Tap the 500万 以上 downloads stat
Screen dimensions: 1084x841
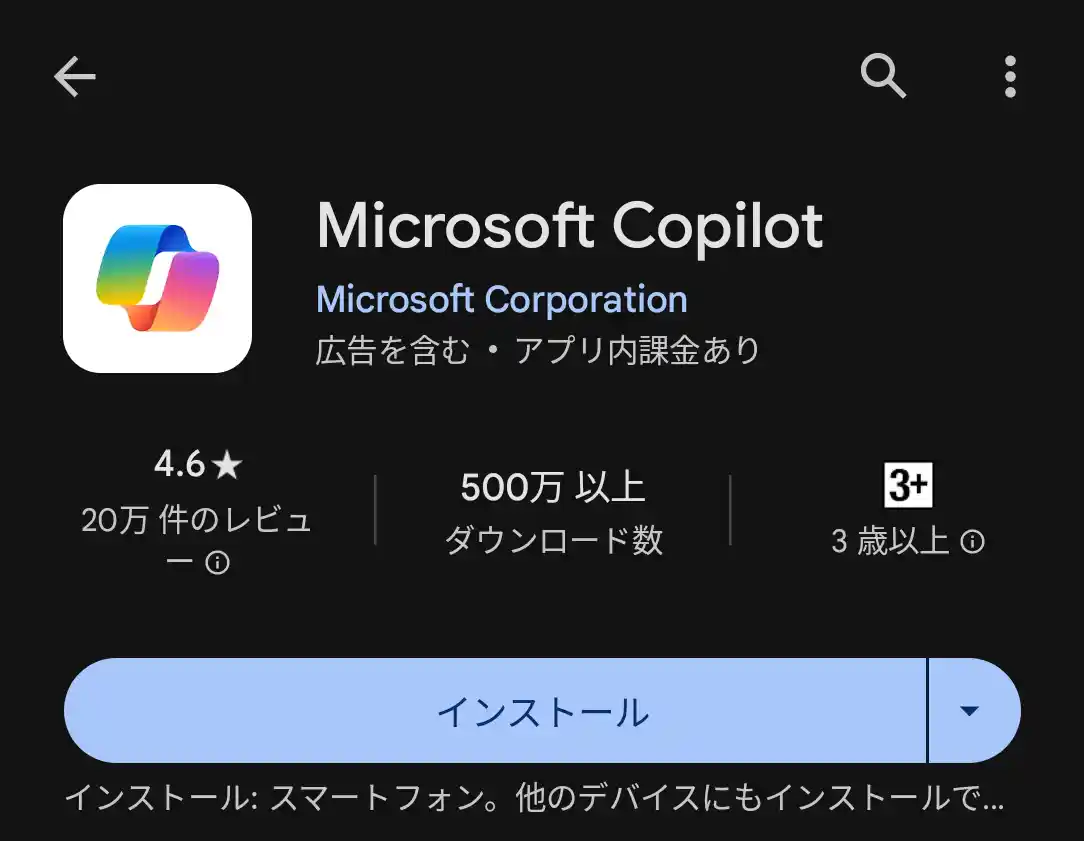coord(552,488)
